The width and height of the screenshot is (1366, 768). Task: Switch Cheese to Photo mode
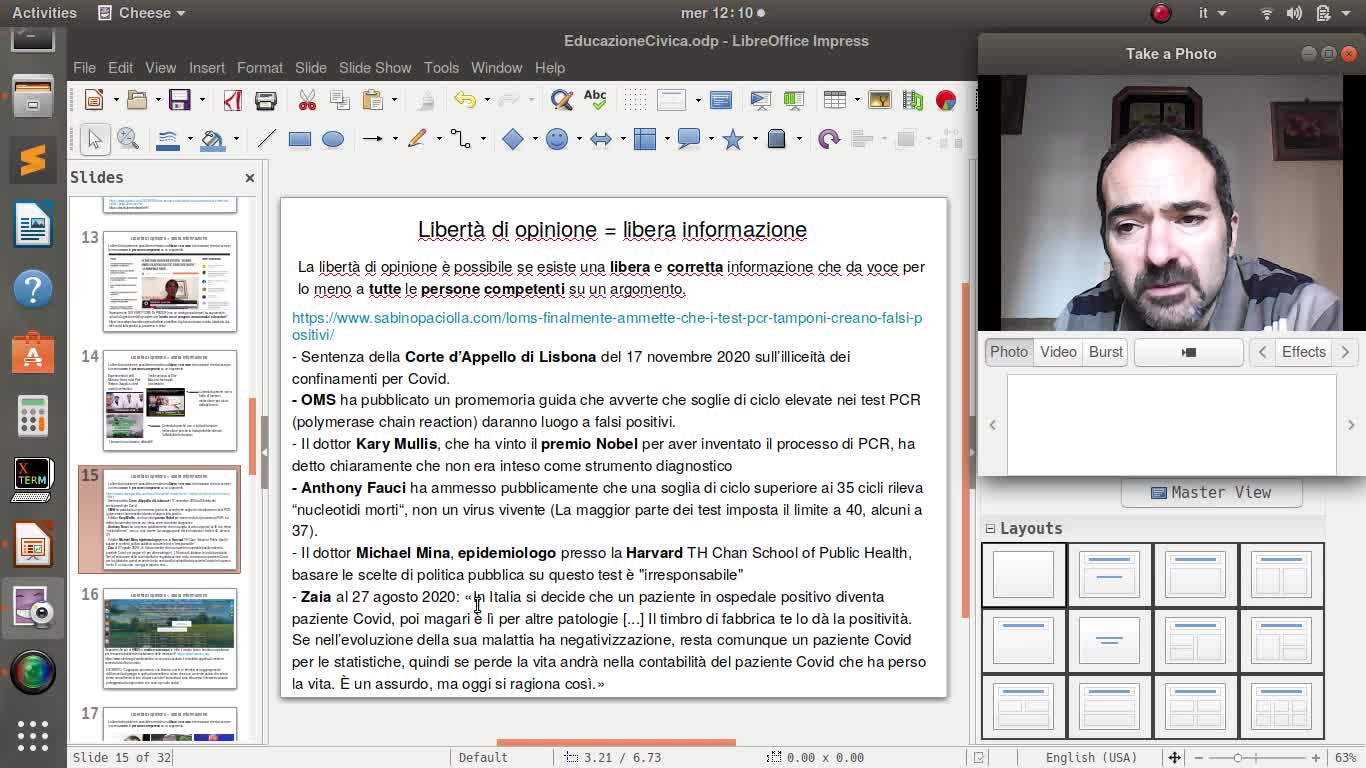coord(1008,352)
